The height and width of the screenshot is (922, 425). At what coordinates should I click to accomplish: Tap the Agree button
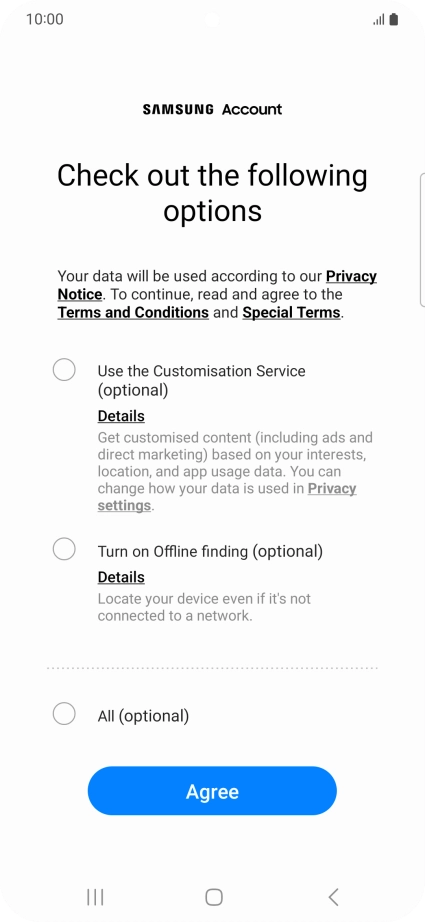coord(212,791)
